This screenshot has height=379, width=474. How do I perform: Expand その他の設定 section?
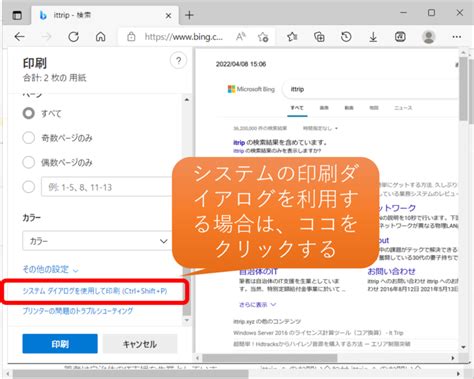[x=50, y=269]
